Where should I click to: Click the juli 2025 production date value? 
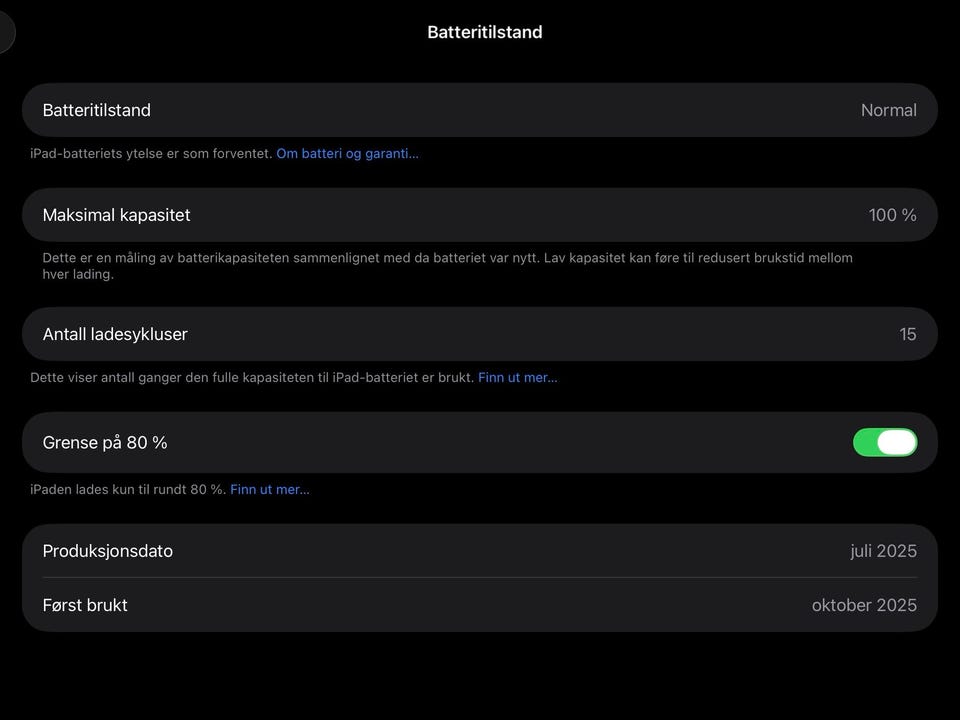(x=883, y=551)
